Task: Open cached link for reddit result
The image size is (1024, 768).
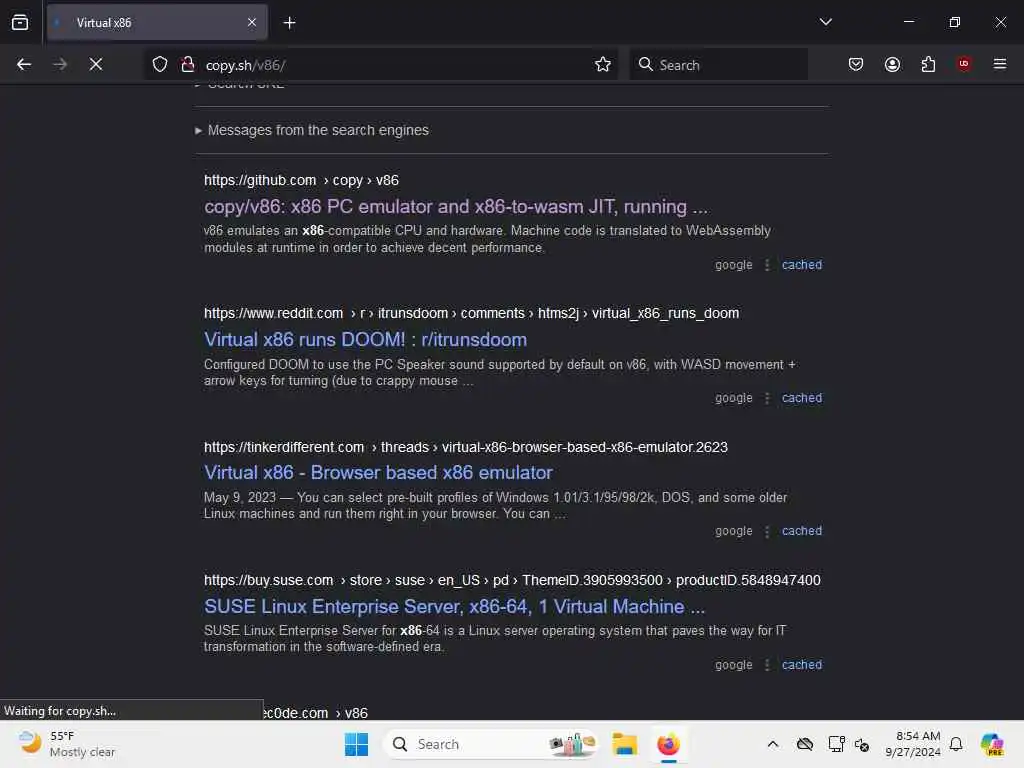Action: click(x=802, y=398)
